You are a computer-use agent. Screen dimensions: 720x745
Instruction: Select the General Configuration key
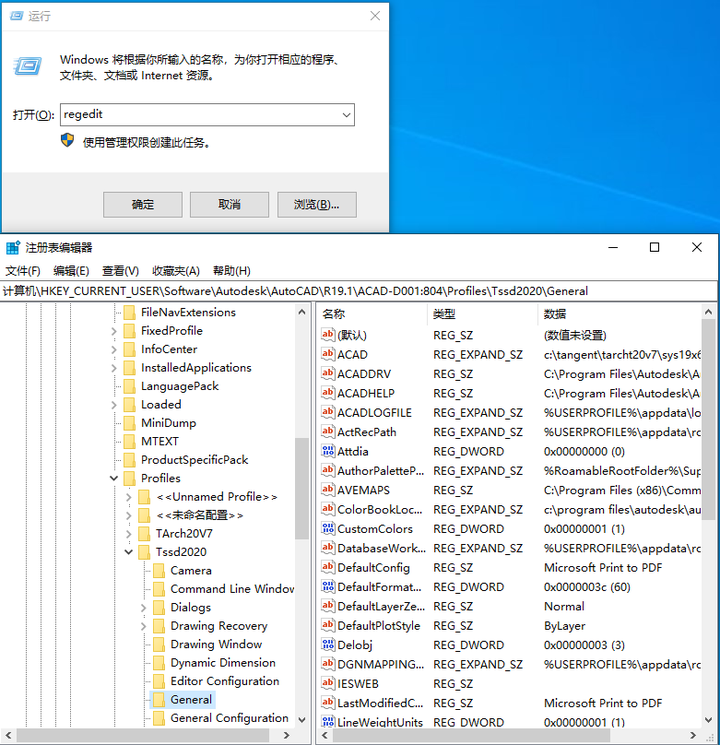point(230,718)
